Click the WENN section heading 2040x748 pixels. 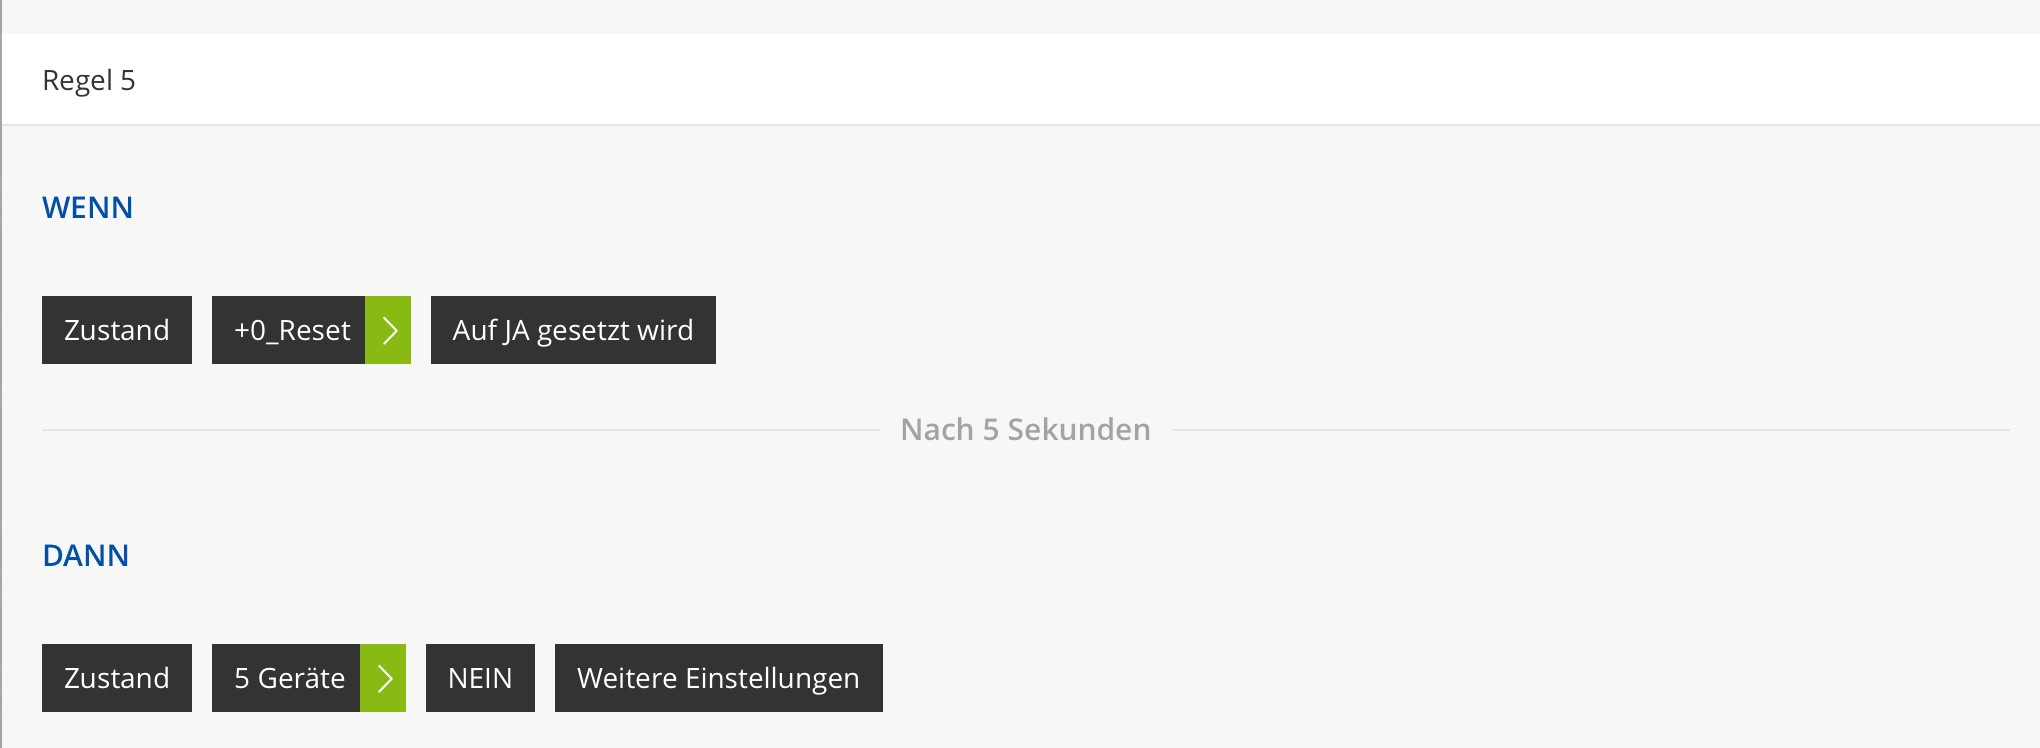click(87, 208)
